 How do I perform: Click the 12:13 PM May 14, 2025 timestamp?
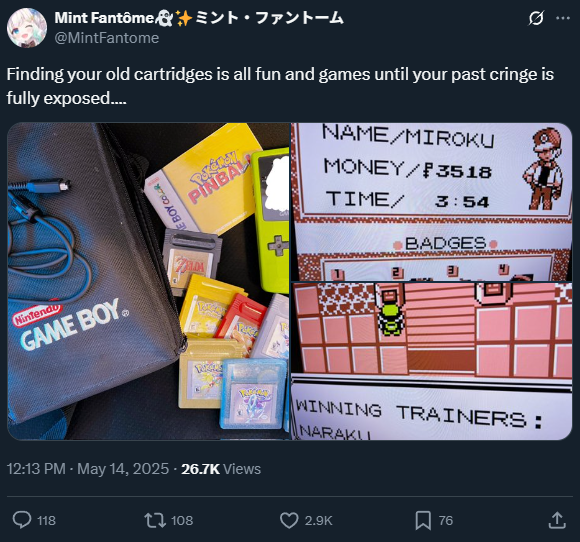[x=88, y=469]
